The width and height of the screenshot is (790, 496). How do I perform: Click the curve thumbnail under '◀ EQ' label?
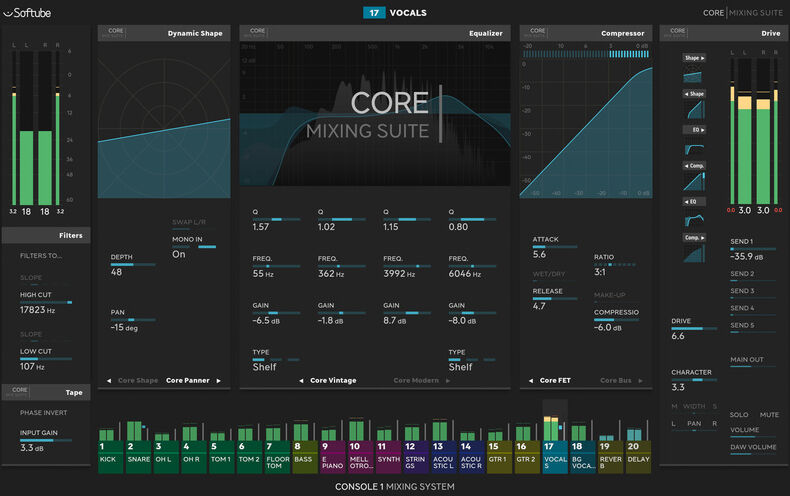(x=694, y=220)
